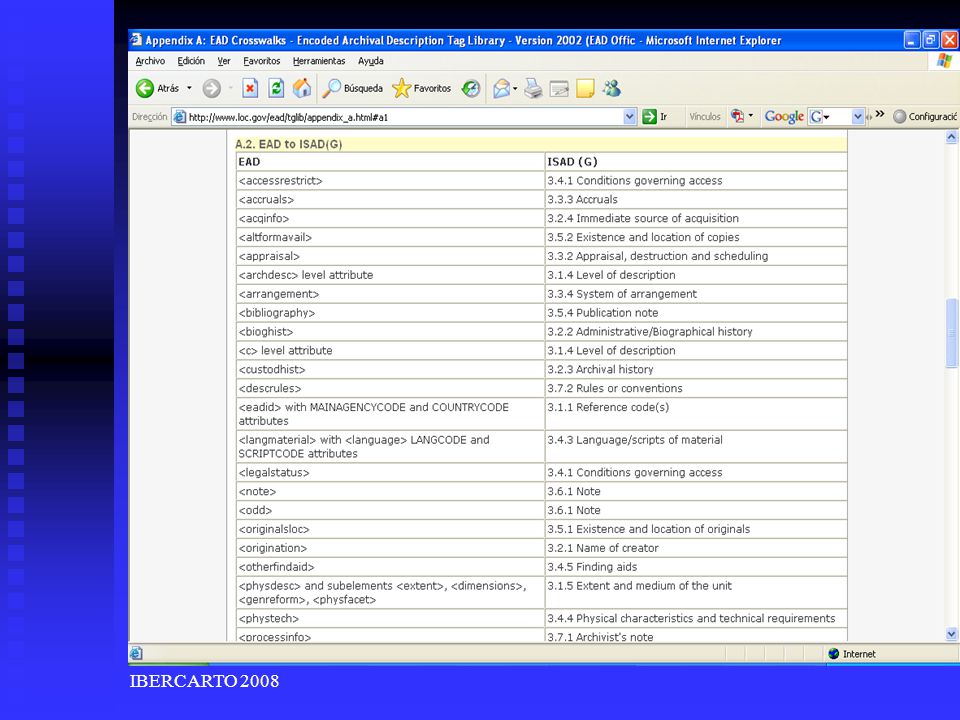
Task: Click '3.4.3 Language/scripts of material' cell
Action: (696, 446)
